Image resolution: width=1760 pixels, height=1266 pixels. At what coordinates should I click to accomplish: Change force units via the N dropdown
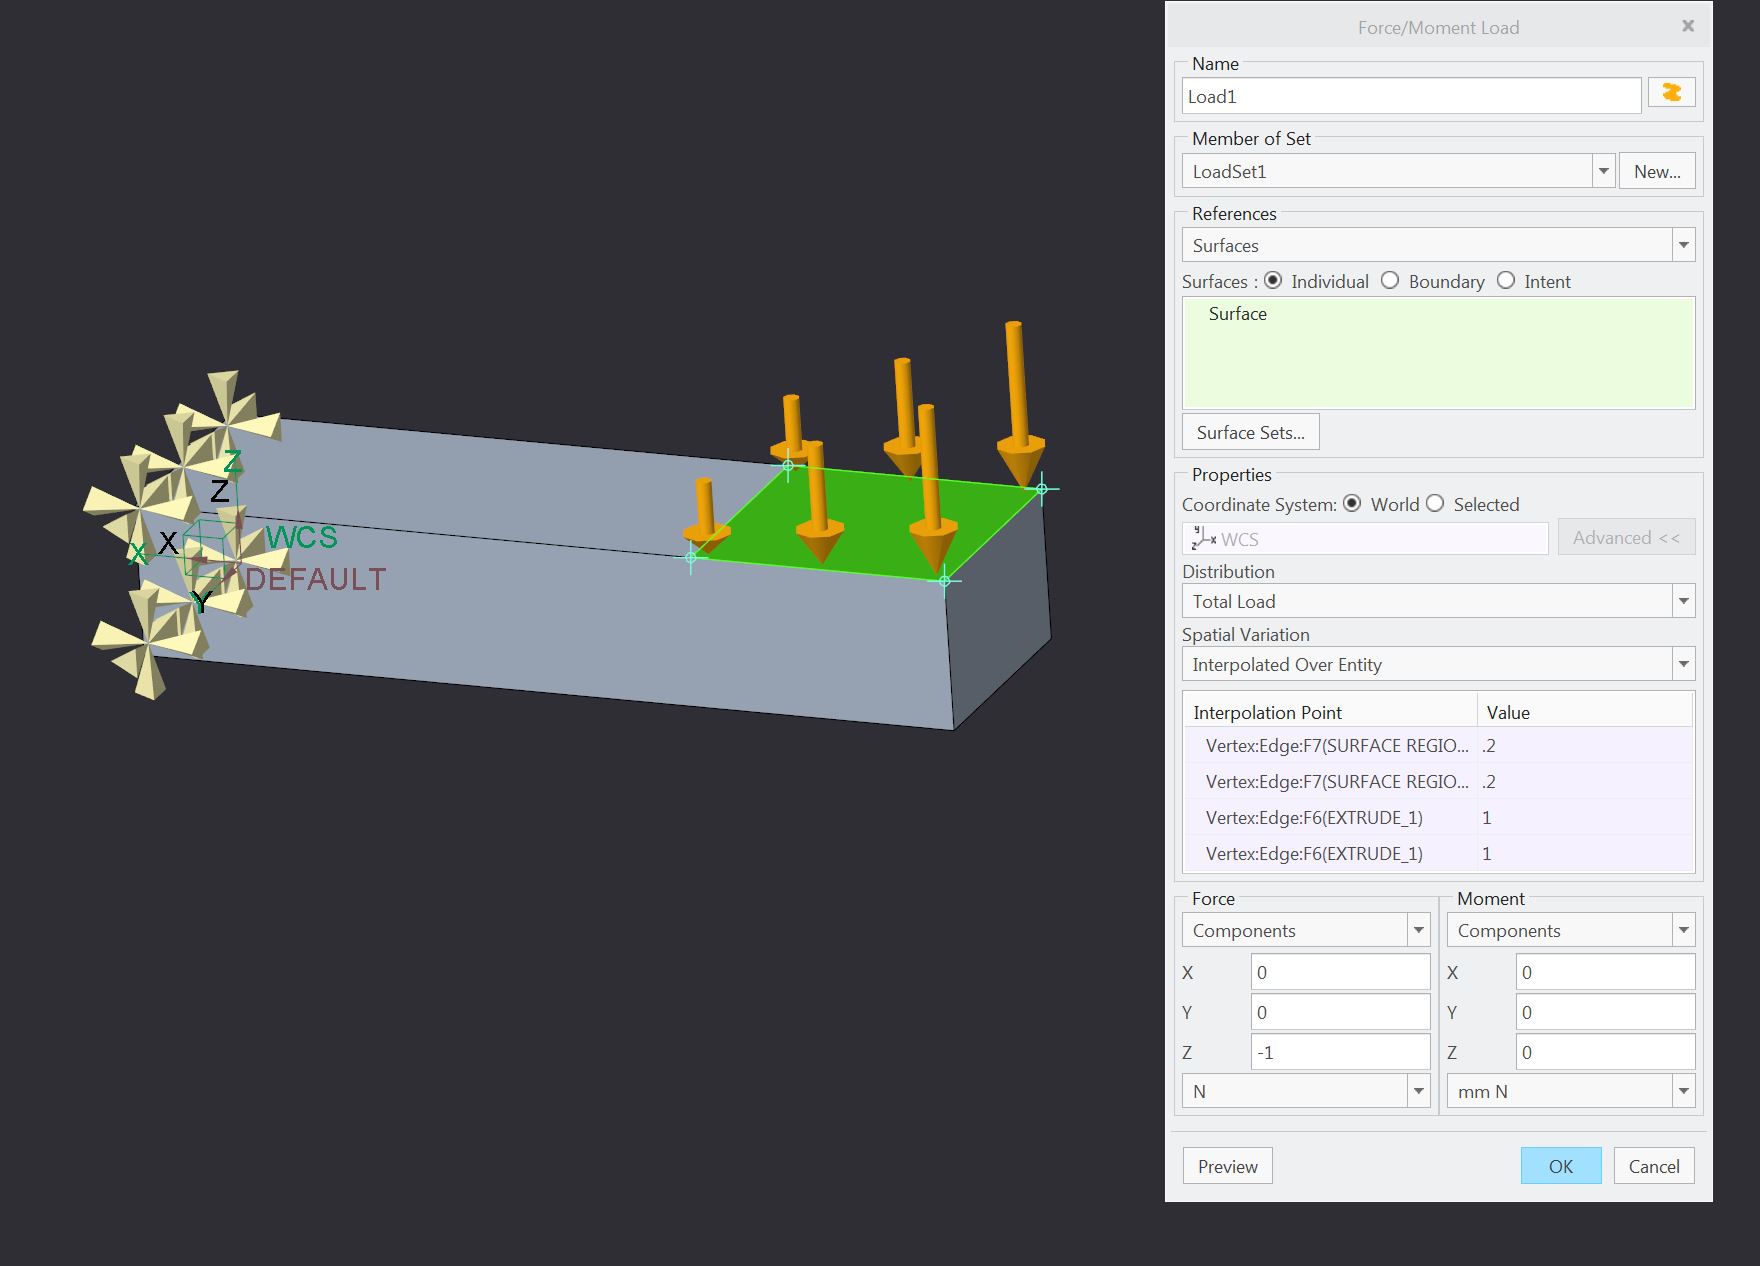(x=1417, y=1091)
